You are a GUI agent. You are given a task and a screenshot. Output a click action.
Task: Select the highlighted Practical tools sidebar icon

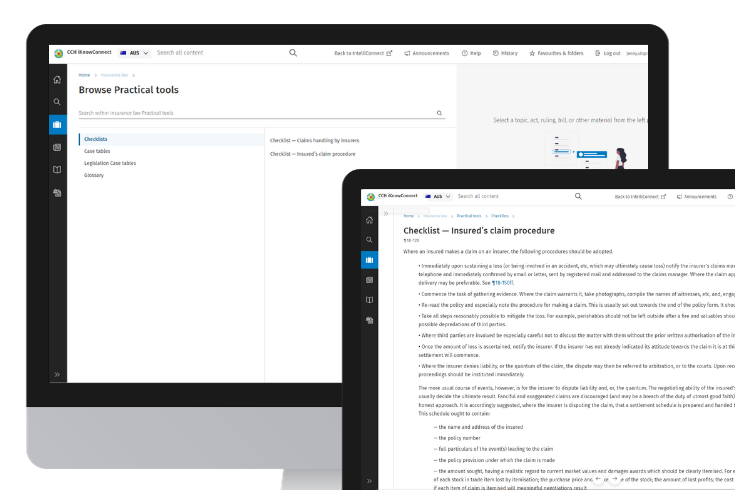pyautogui.click(x=57, y=125)
